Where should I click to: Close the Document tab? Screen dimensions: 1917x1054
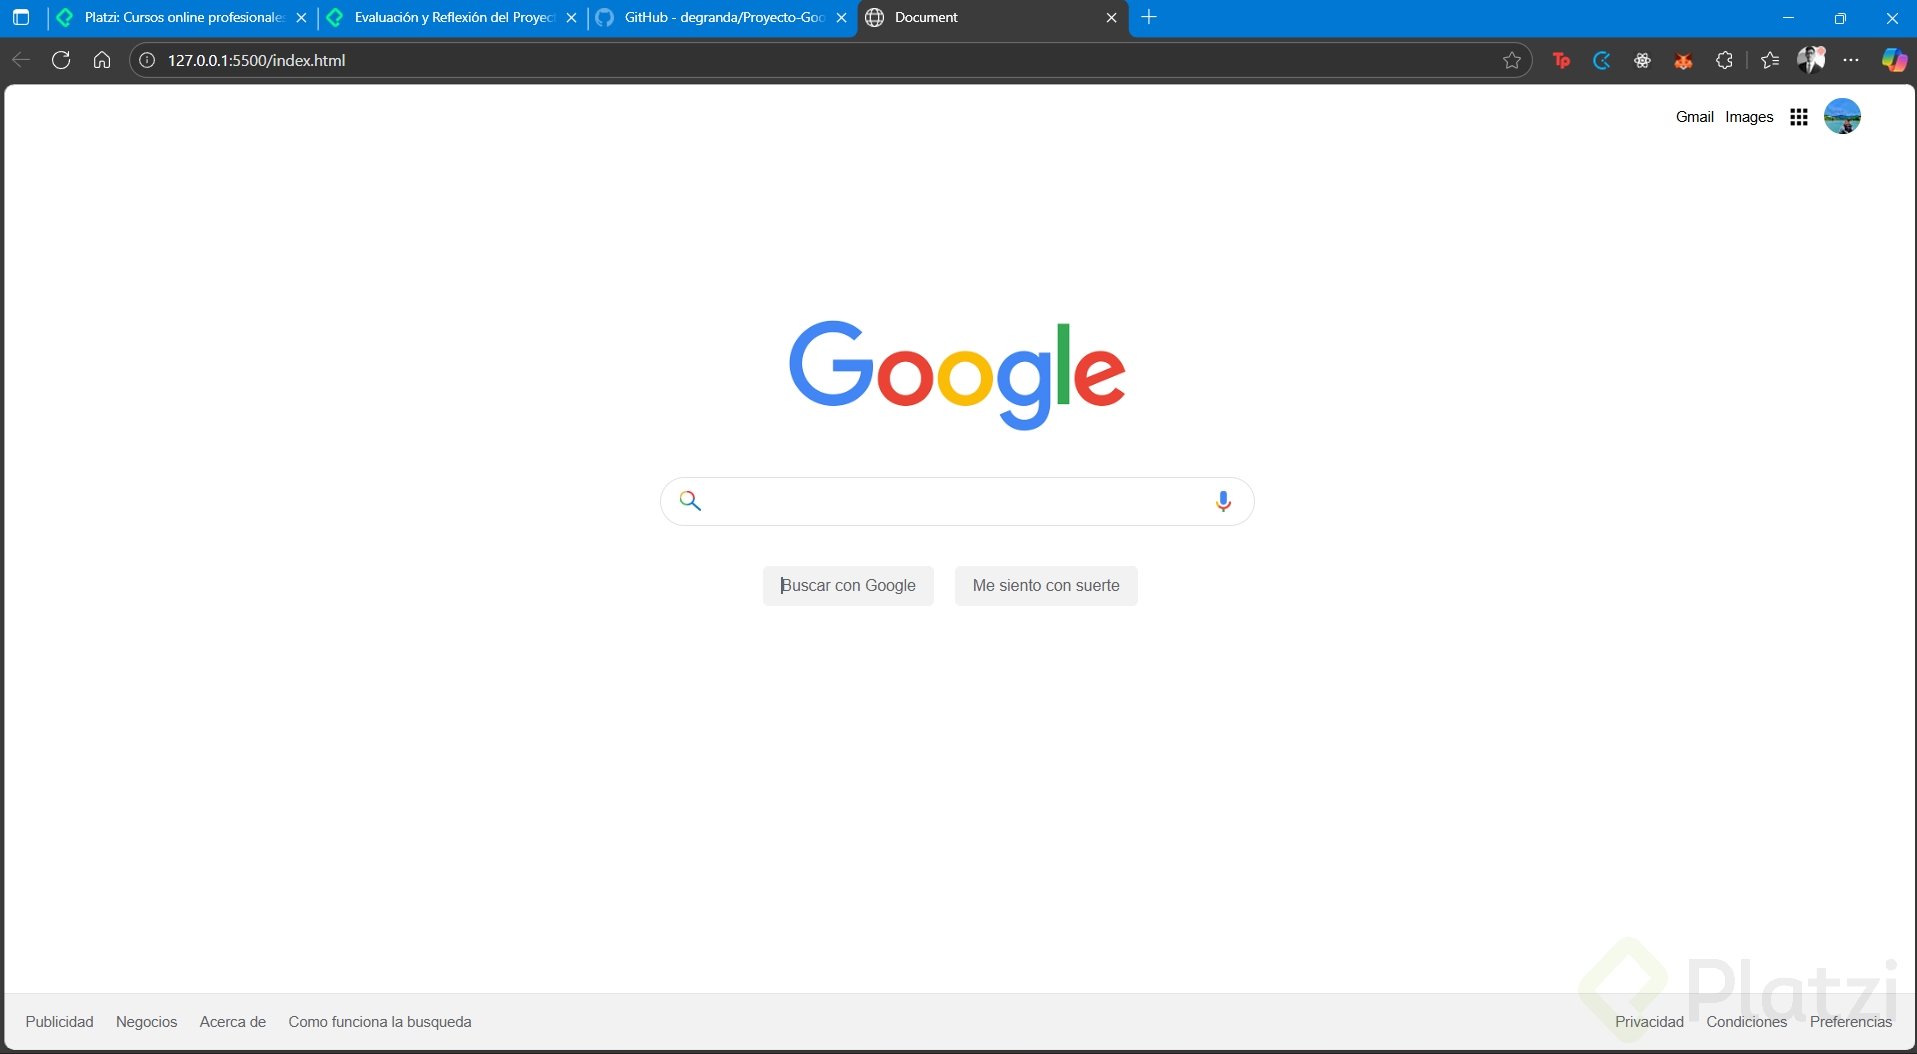click(1111, 18)
